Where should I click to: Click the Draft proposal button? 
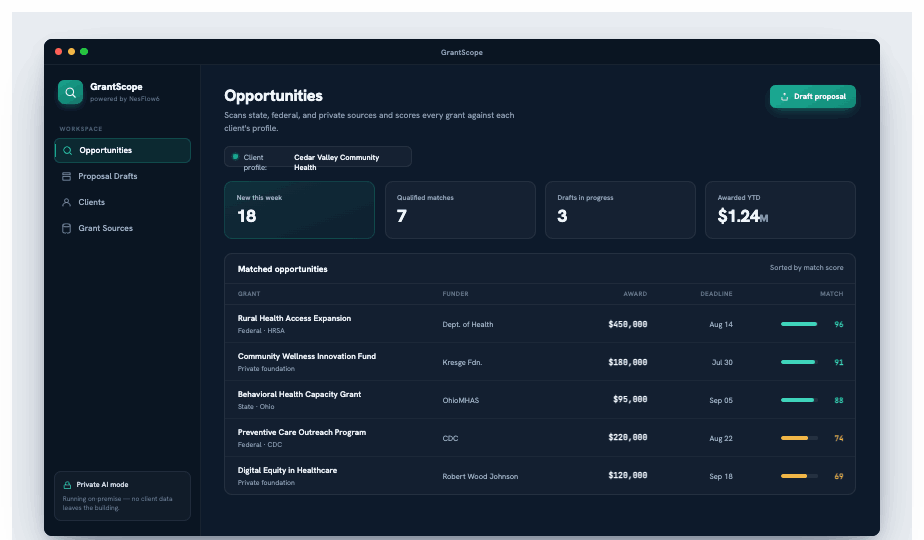(813, 97)
